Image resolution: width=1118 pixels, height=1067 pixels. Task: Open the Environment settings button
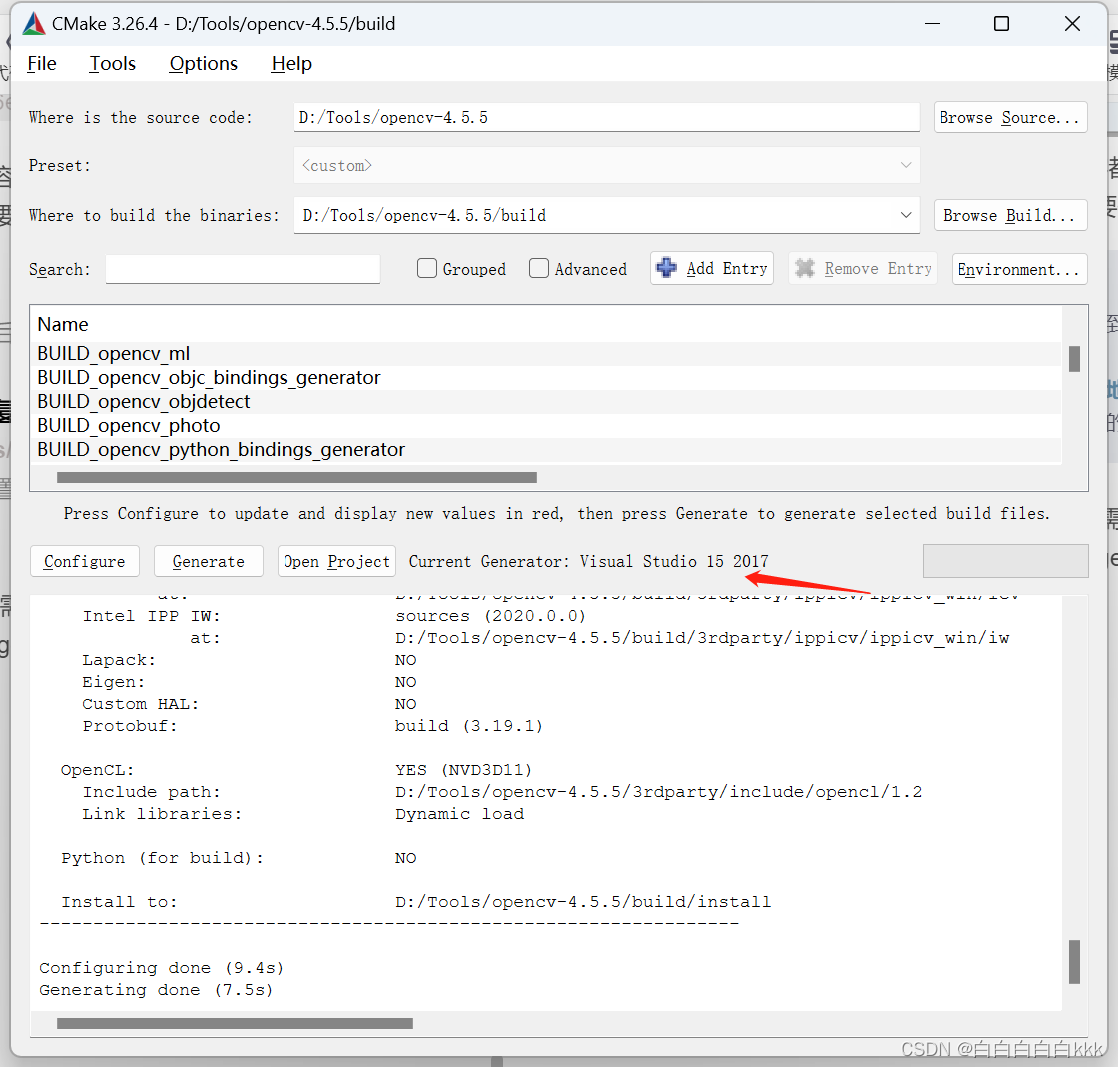tap(1019, 269)
